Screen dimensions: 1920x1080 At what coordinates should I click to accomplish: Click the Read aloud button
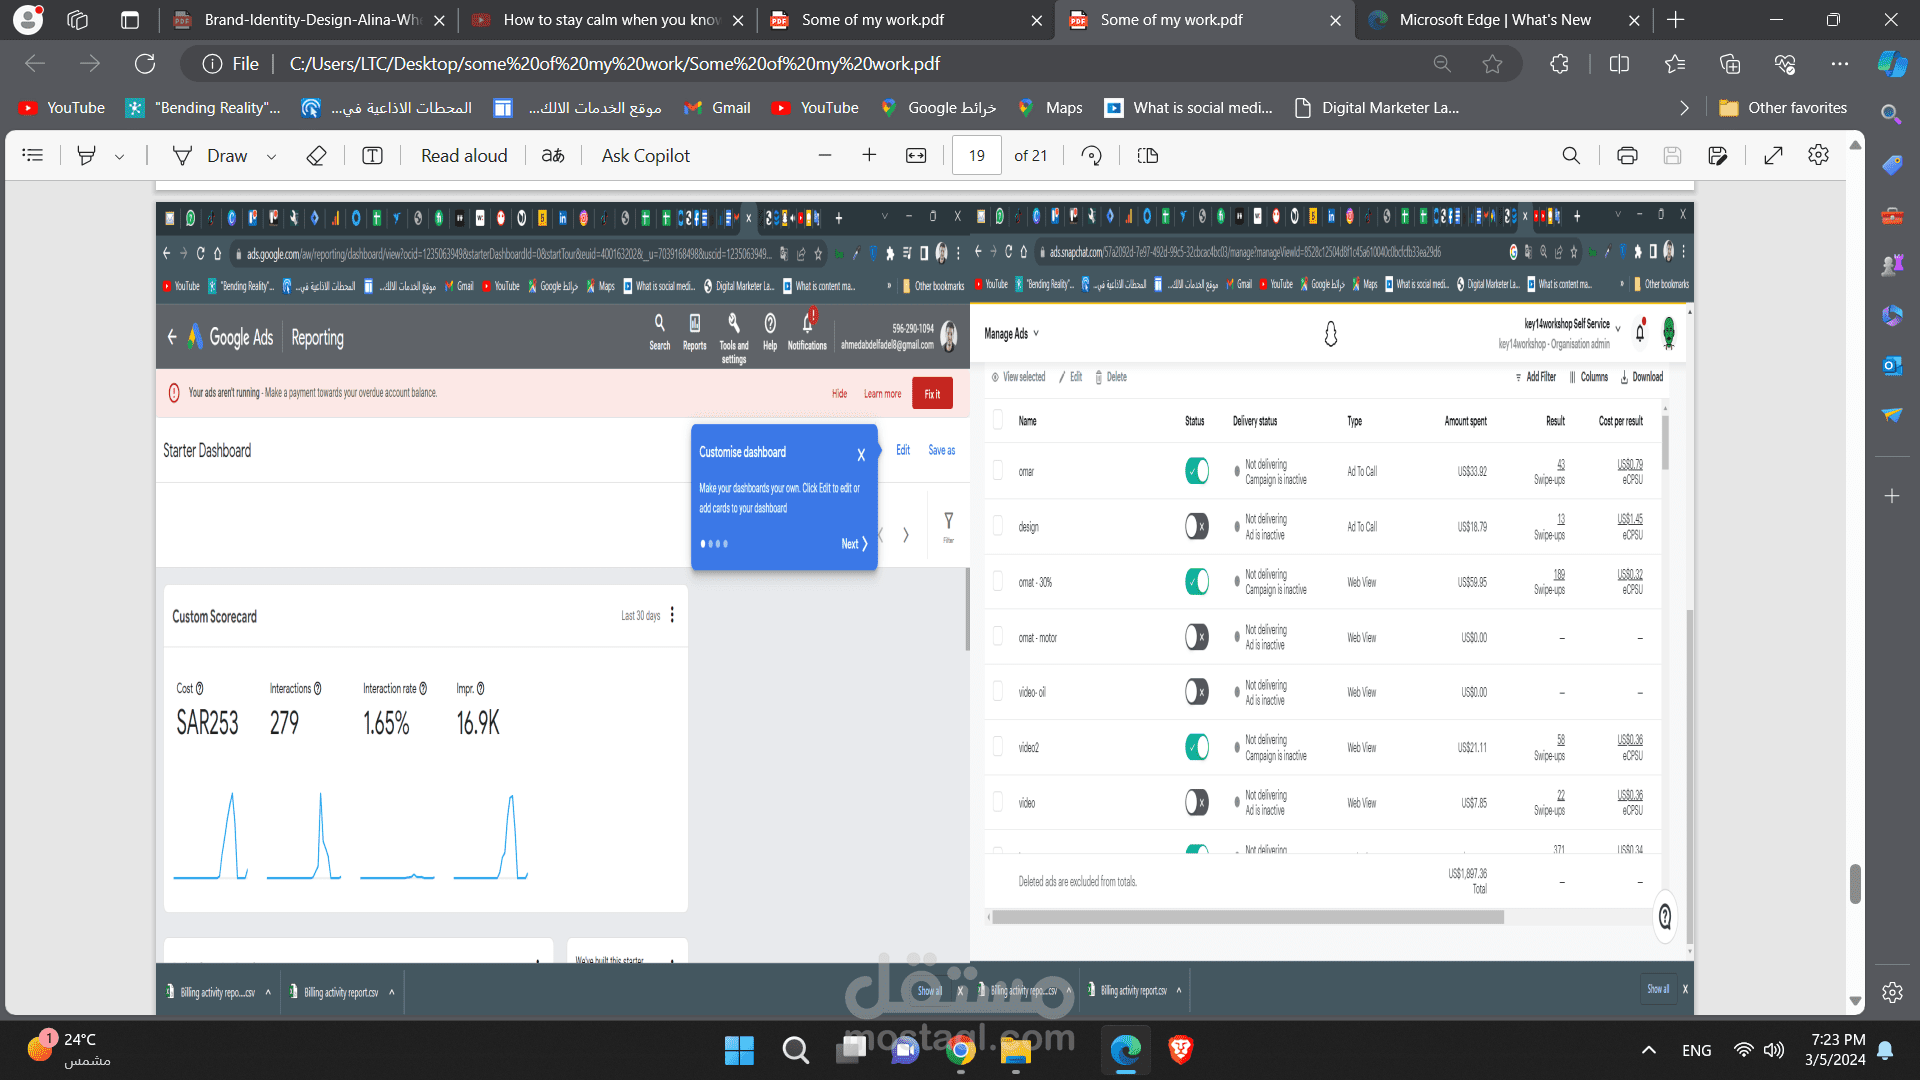pyautogui.click(x=464, y=155)
